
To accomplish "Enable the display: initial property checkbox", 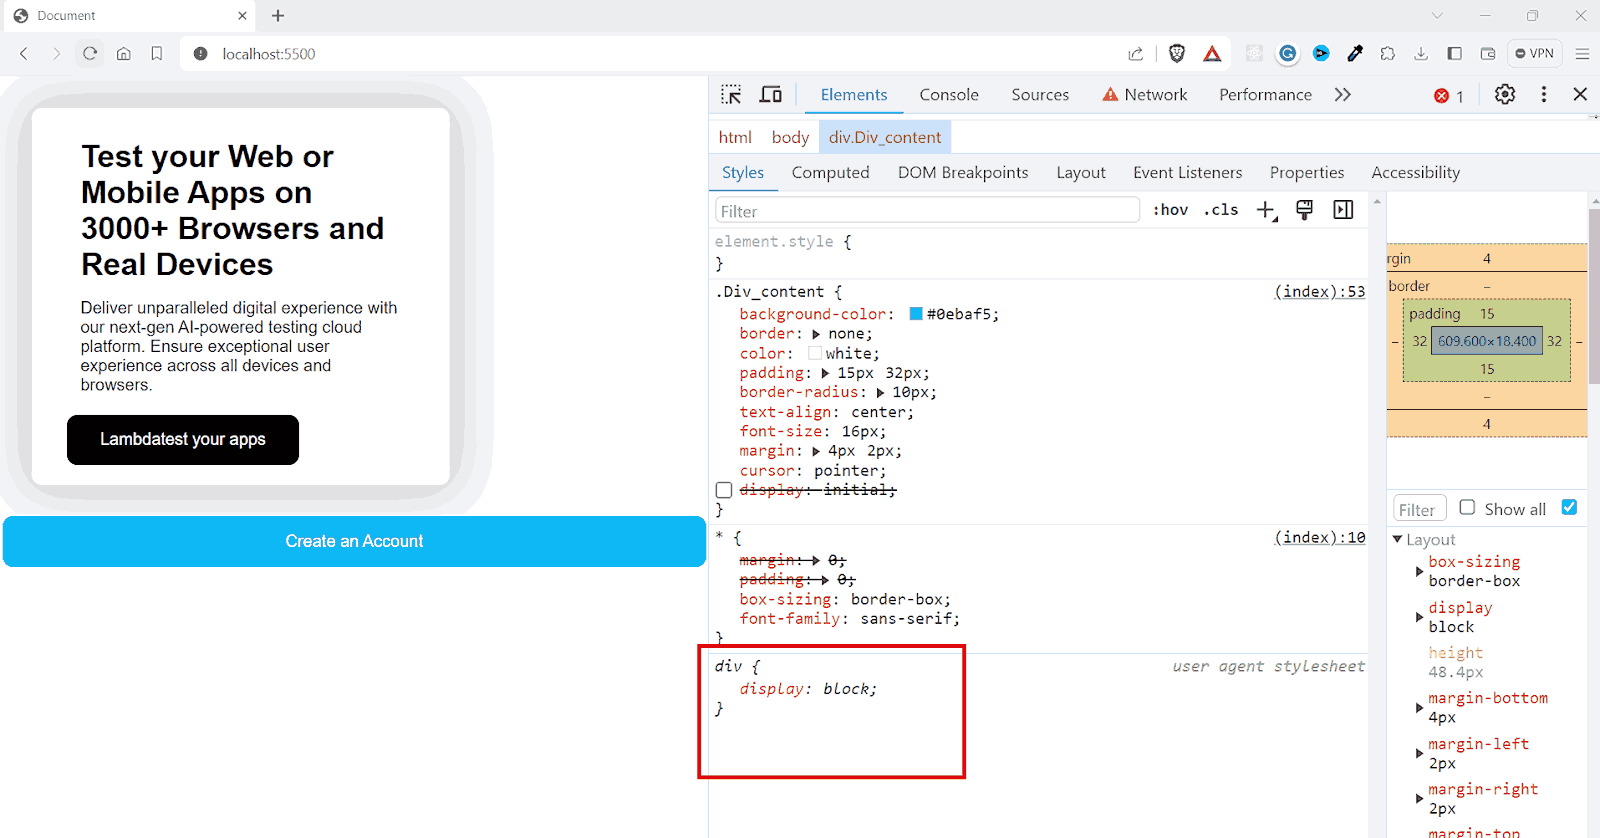I will [724, 490].
